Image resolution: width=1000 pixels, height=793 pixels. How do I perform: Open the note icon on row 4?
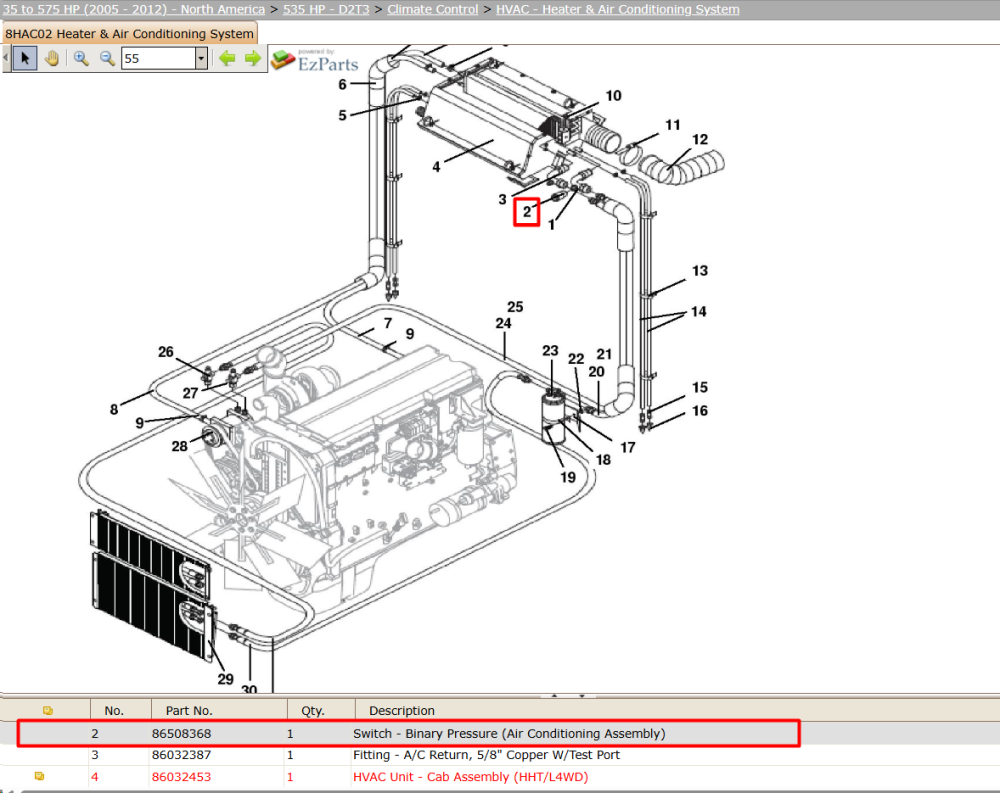(40, 776)
